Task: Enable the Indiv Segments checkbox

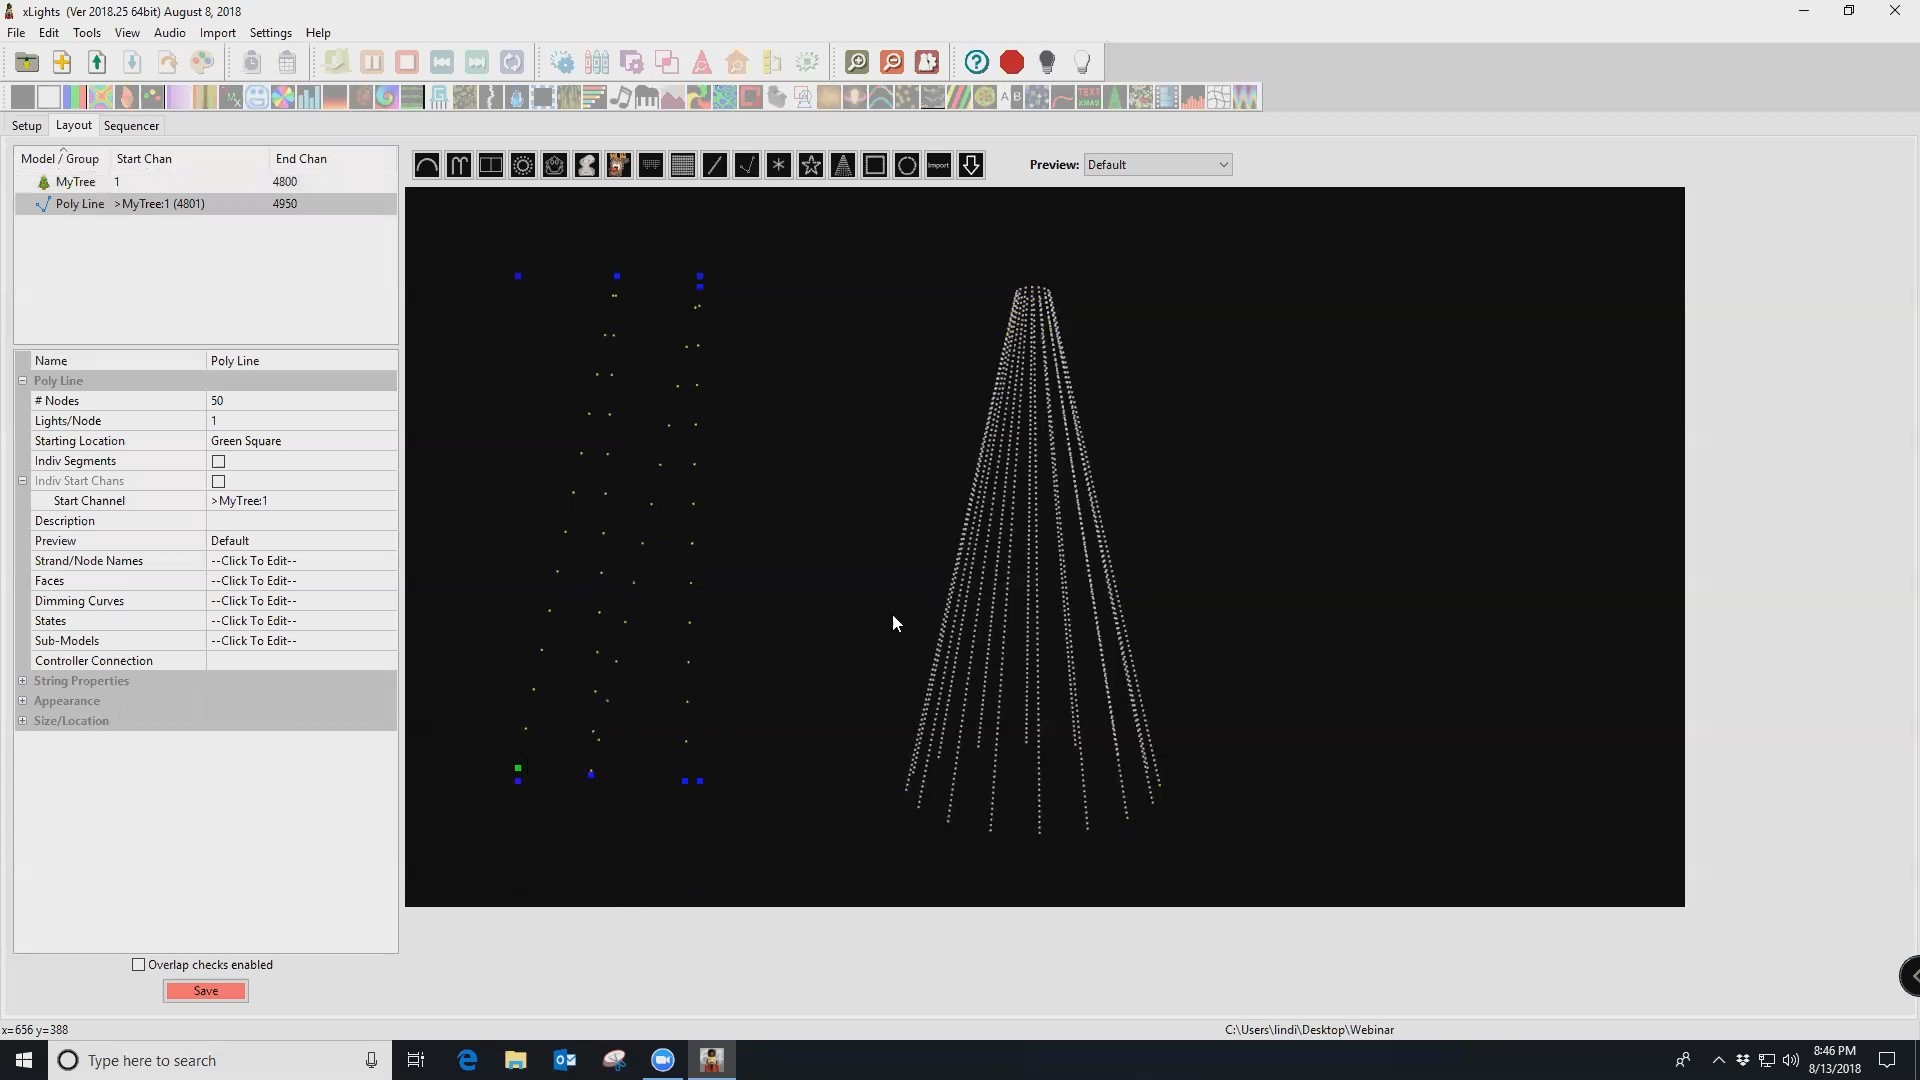Action: pyautogui.click(x=218, y=461)
